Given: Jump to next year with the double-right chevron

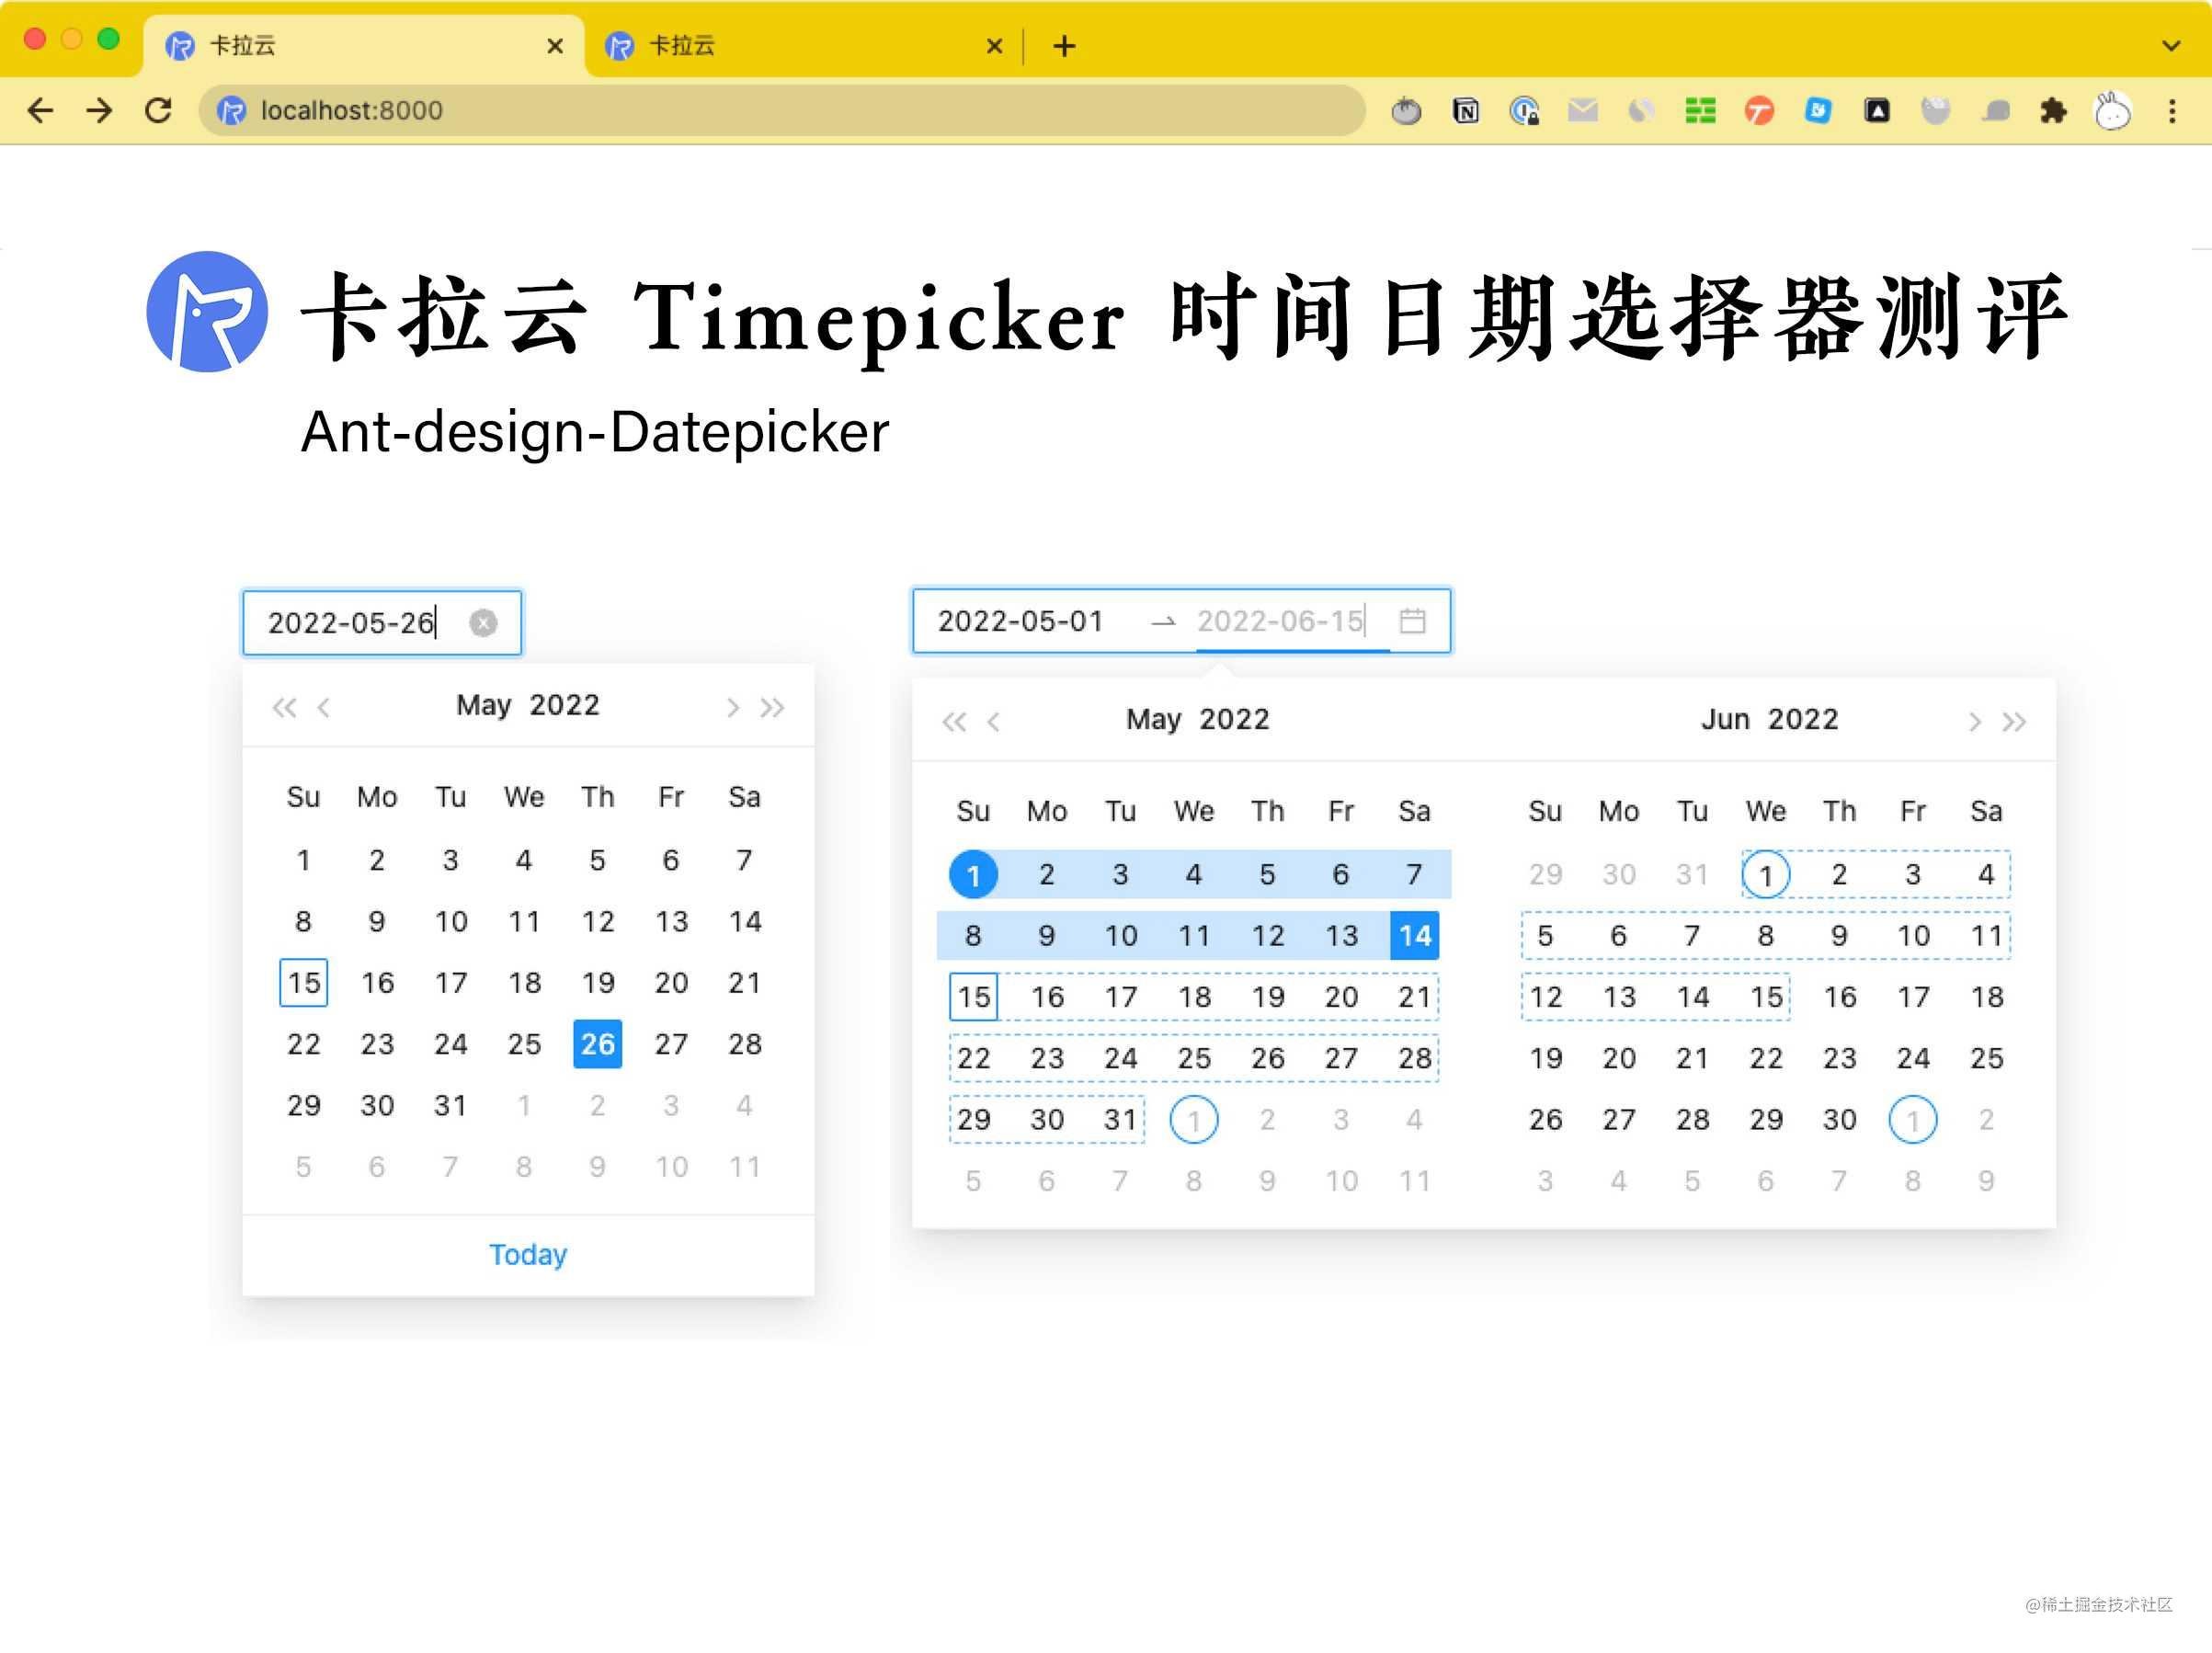Looking at the screenshot, I should coord(772,707).
